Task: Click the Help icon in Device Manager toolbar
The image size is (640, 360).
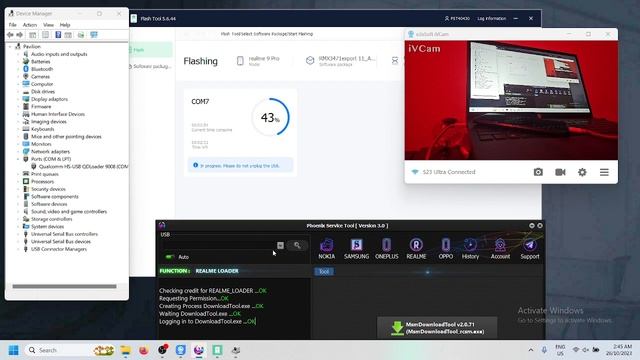Action: coord(58,35)
